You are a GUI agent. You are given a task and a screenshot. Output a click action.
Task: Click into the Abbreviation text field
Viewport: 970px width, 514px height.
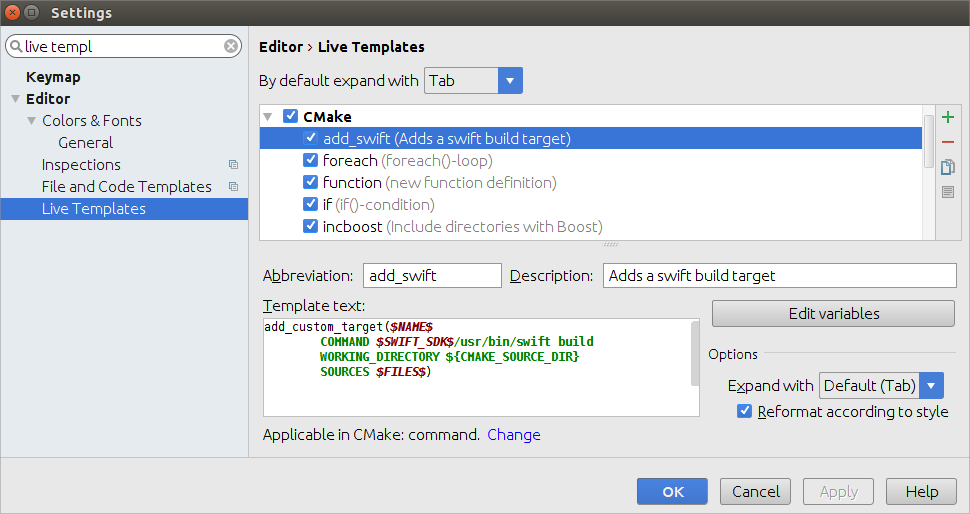(431, 276)
